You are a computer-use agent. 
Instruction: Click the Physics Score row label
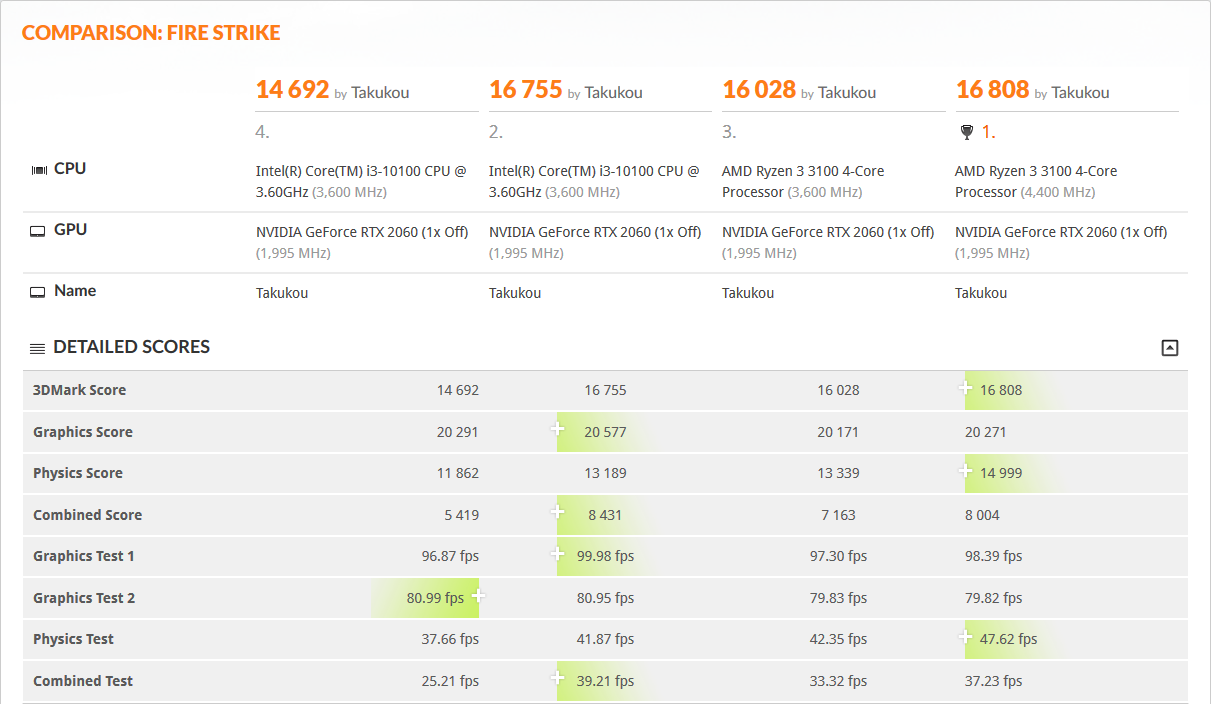click(78, 473)
